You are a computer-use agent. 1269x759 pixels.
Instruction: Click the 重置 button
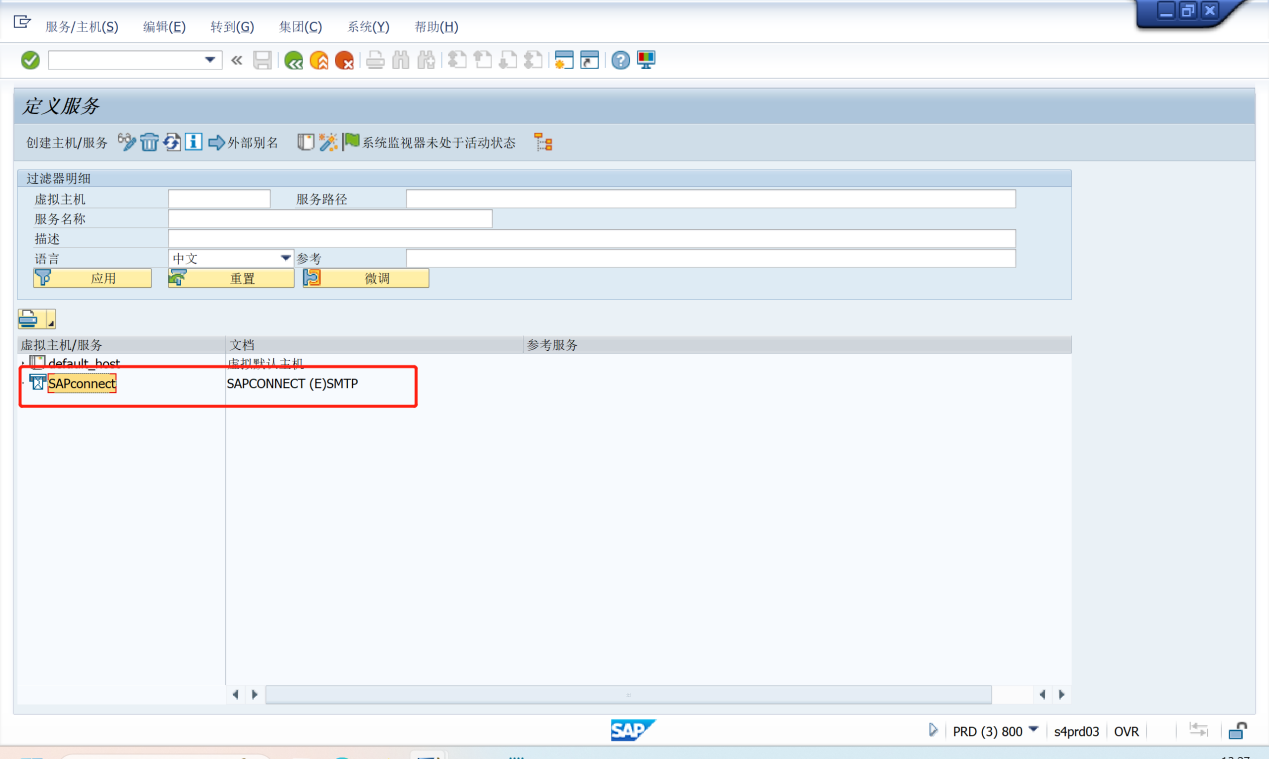231,278
